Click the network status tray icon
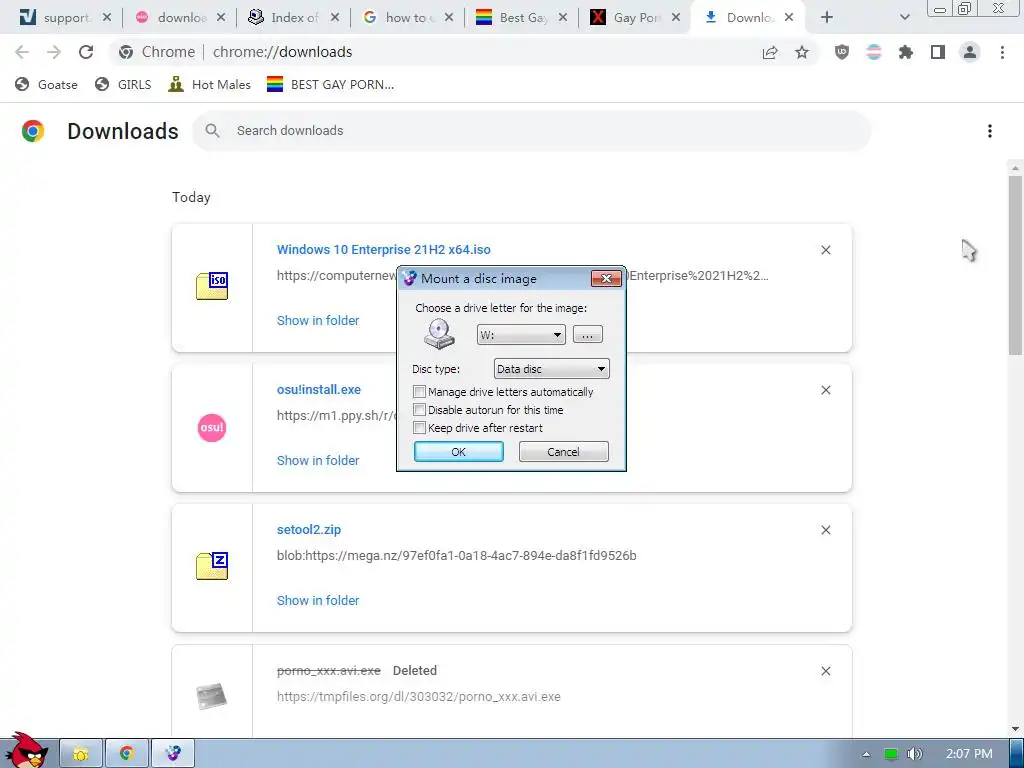This screenshot has height=768, width=1024. [891, 754]
